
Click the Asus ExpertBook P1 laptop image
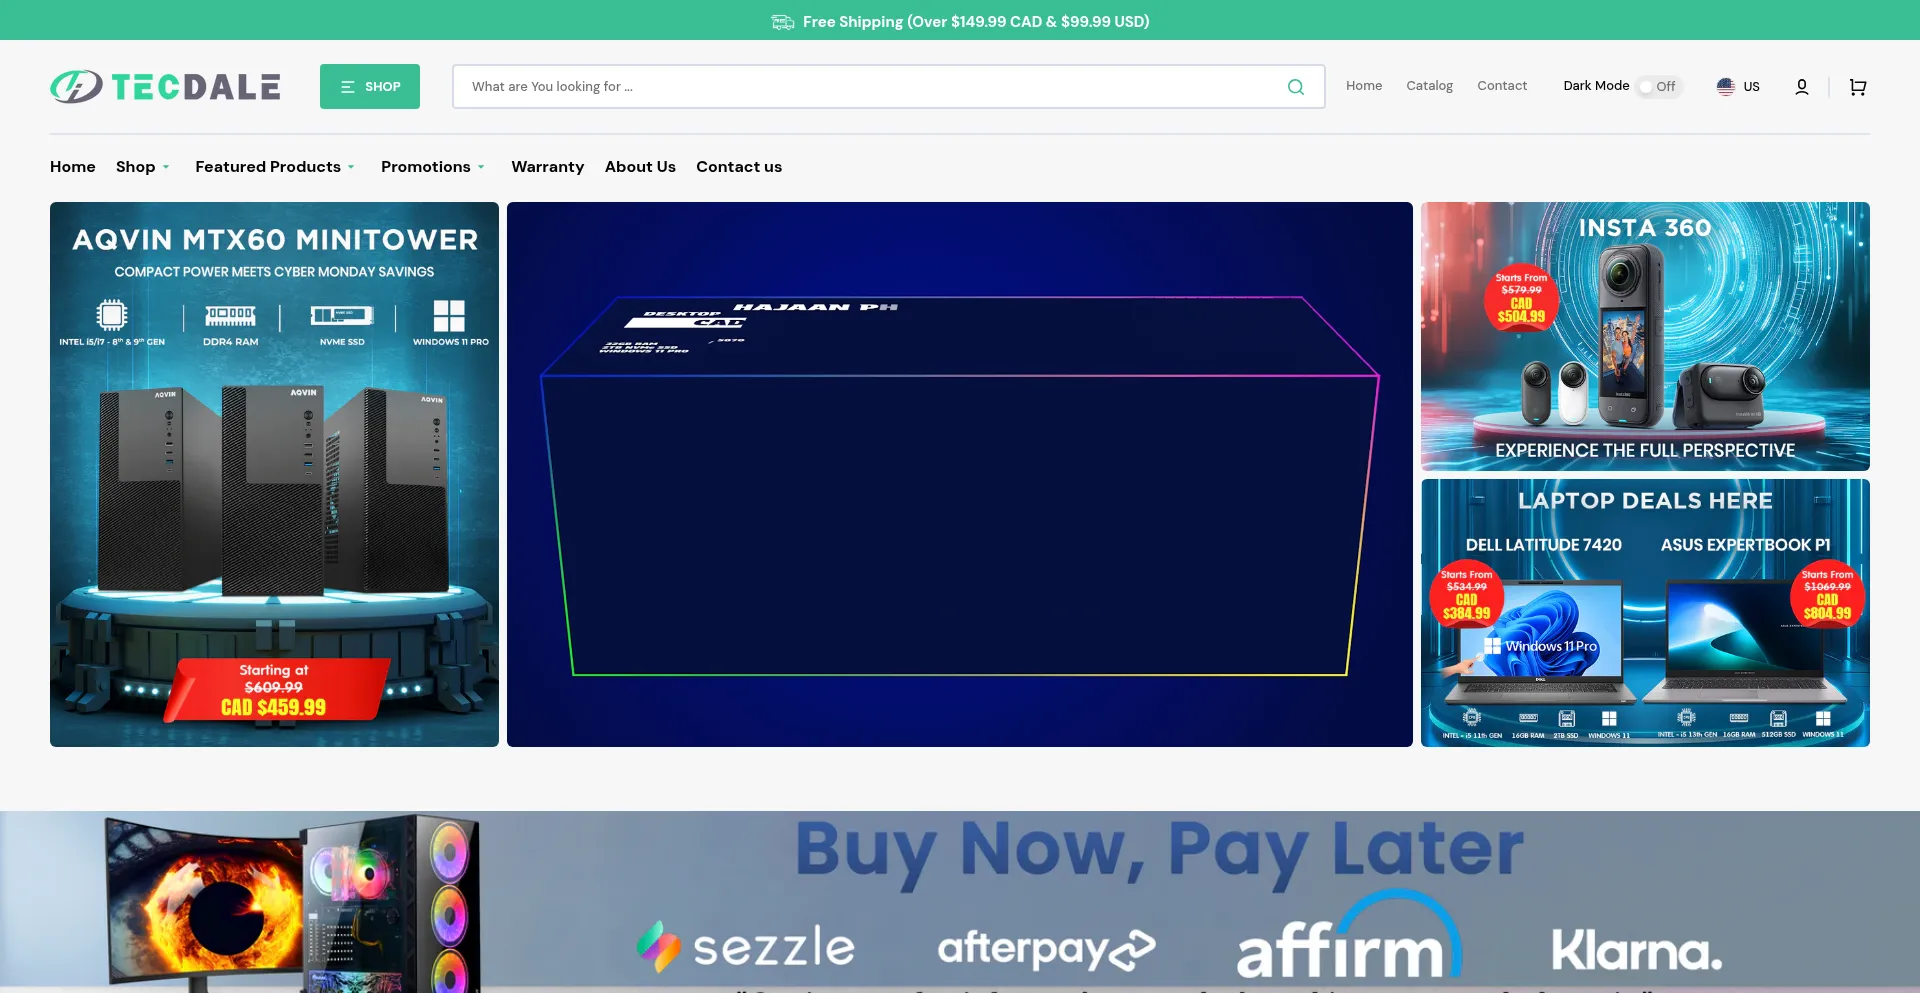1744,641
